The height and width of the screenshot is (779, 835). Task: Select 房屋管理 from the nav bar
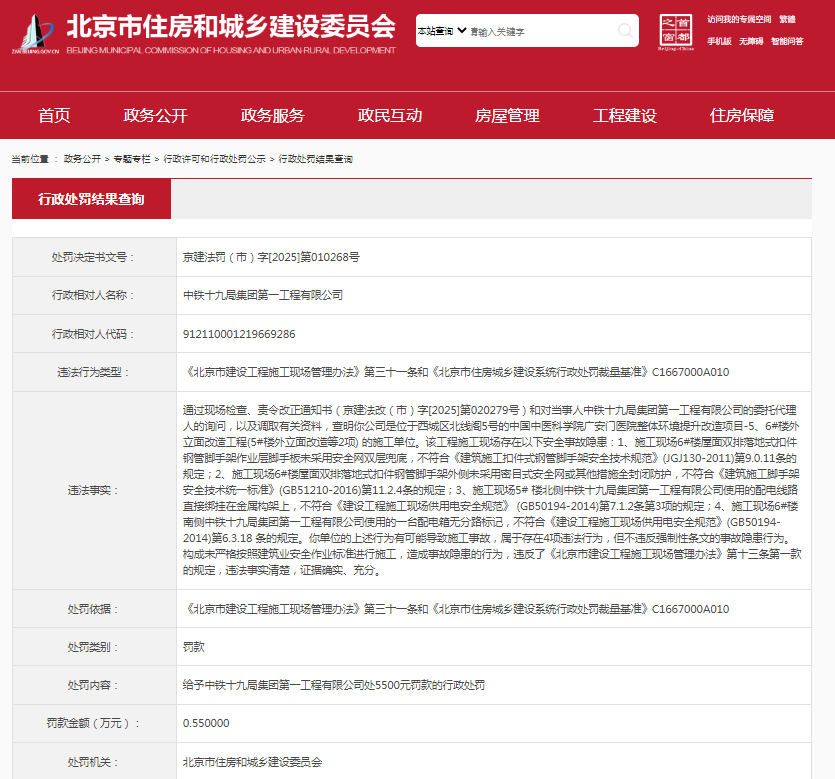point(507,116)
